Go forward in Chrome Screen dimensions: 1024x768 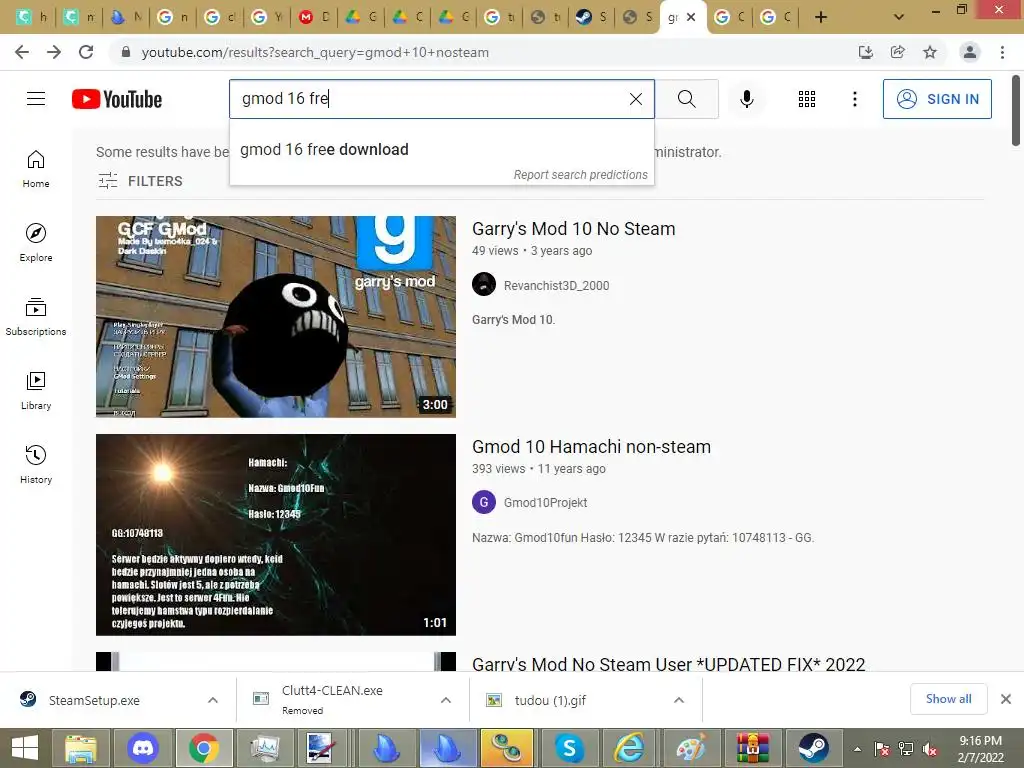coord(54,52)
